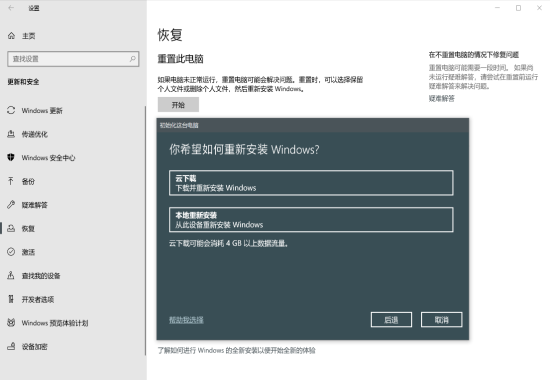This screenshot has height=380, width=550.
Task: Click inside the 查找设置 search field
Action: tap(73, 59)
